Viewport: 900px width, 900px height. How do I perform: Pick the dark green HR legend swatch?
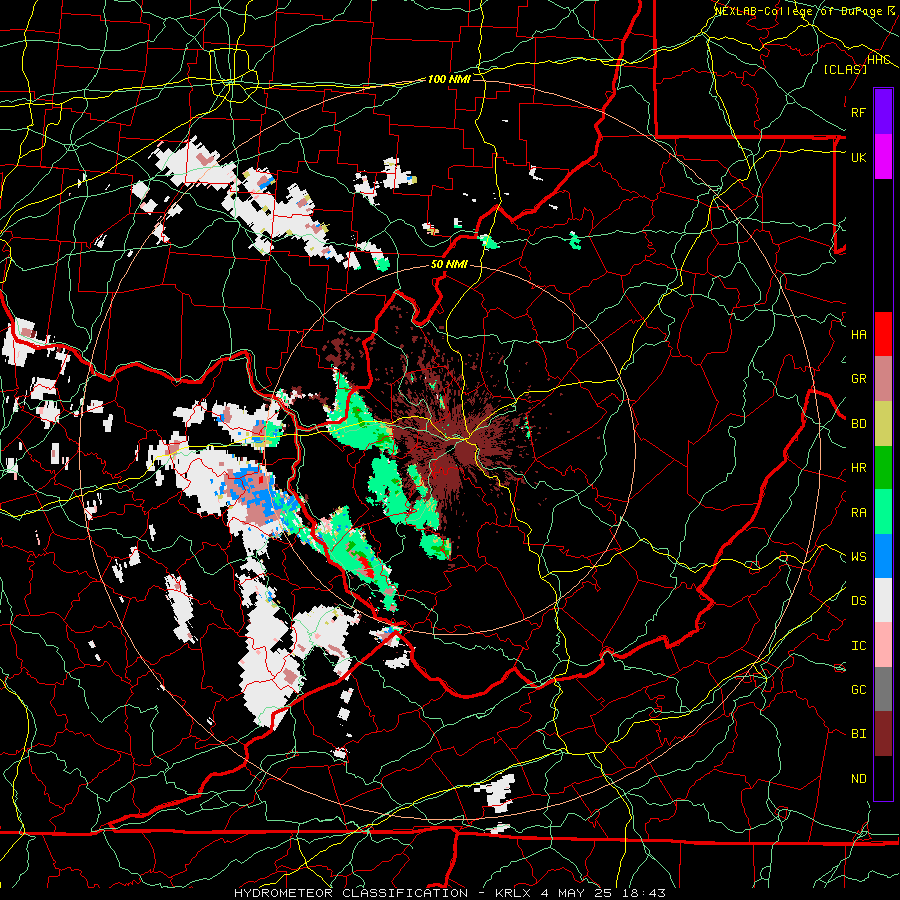[x=883, y=467]
